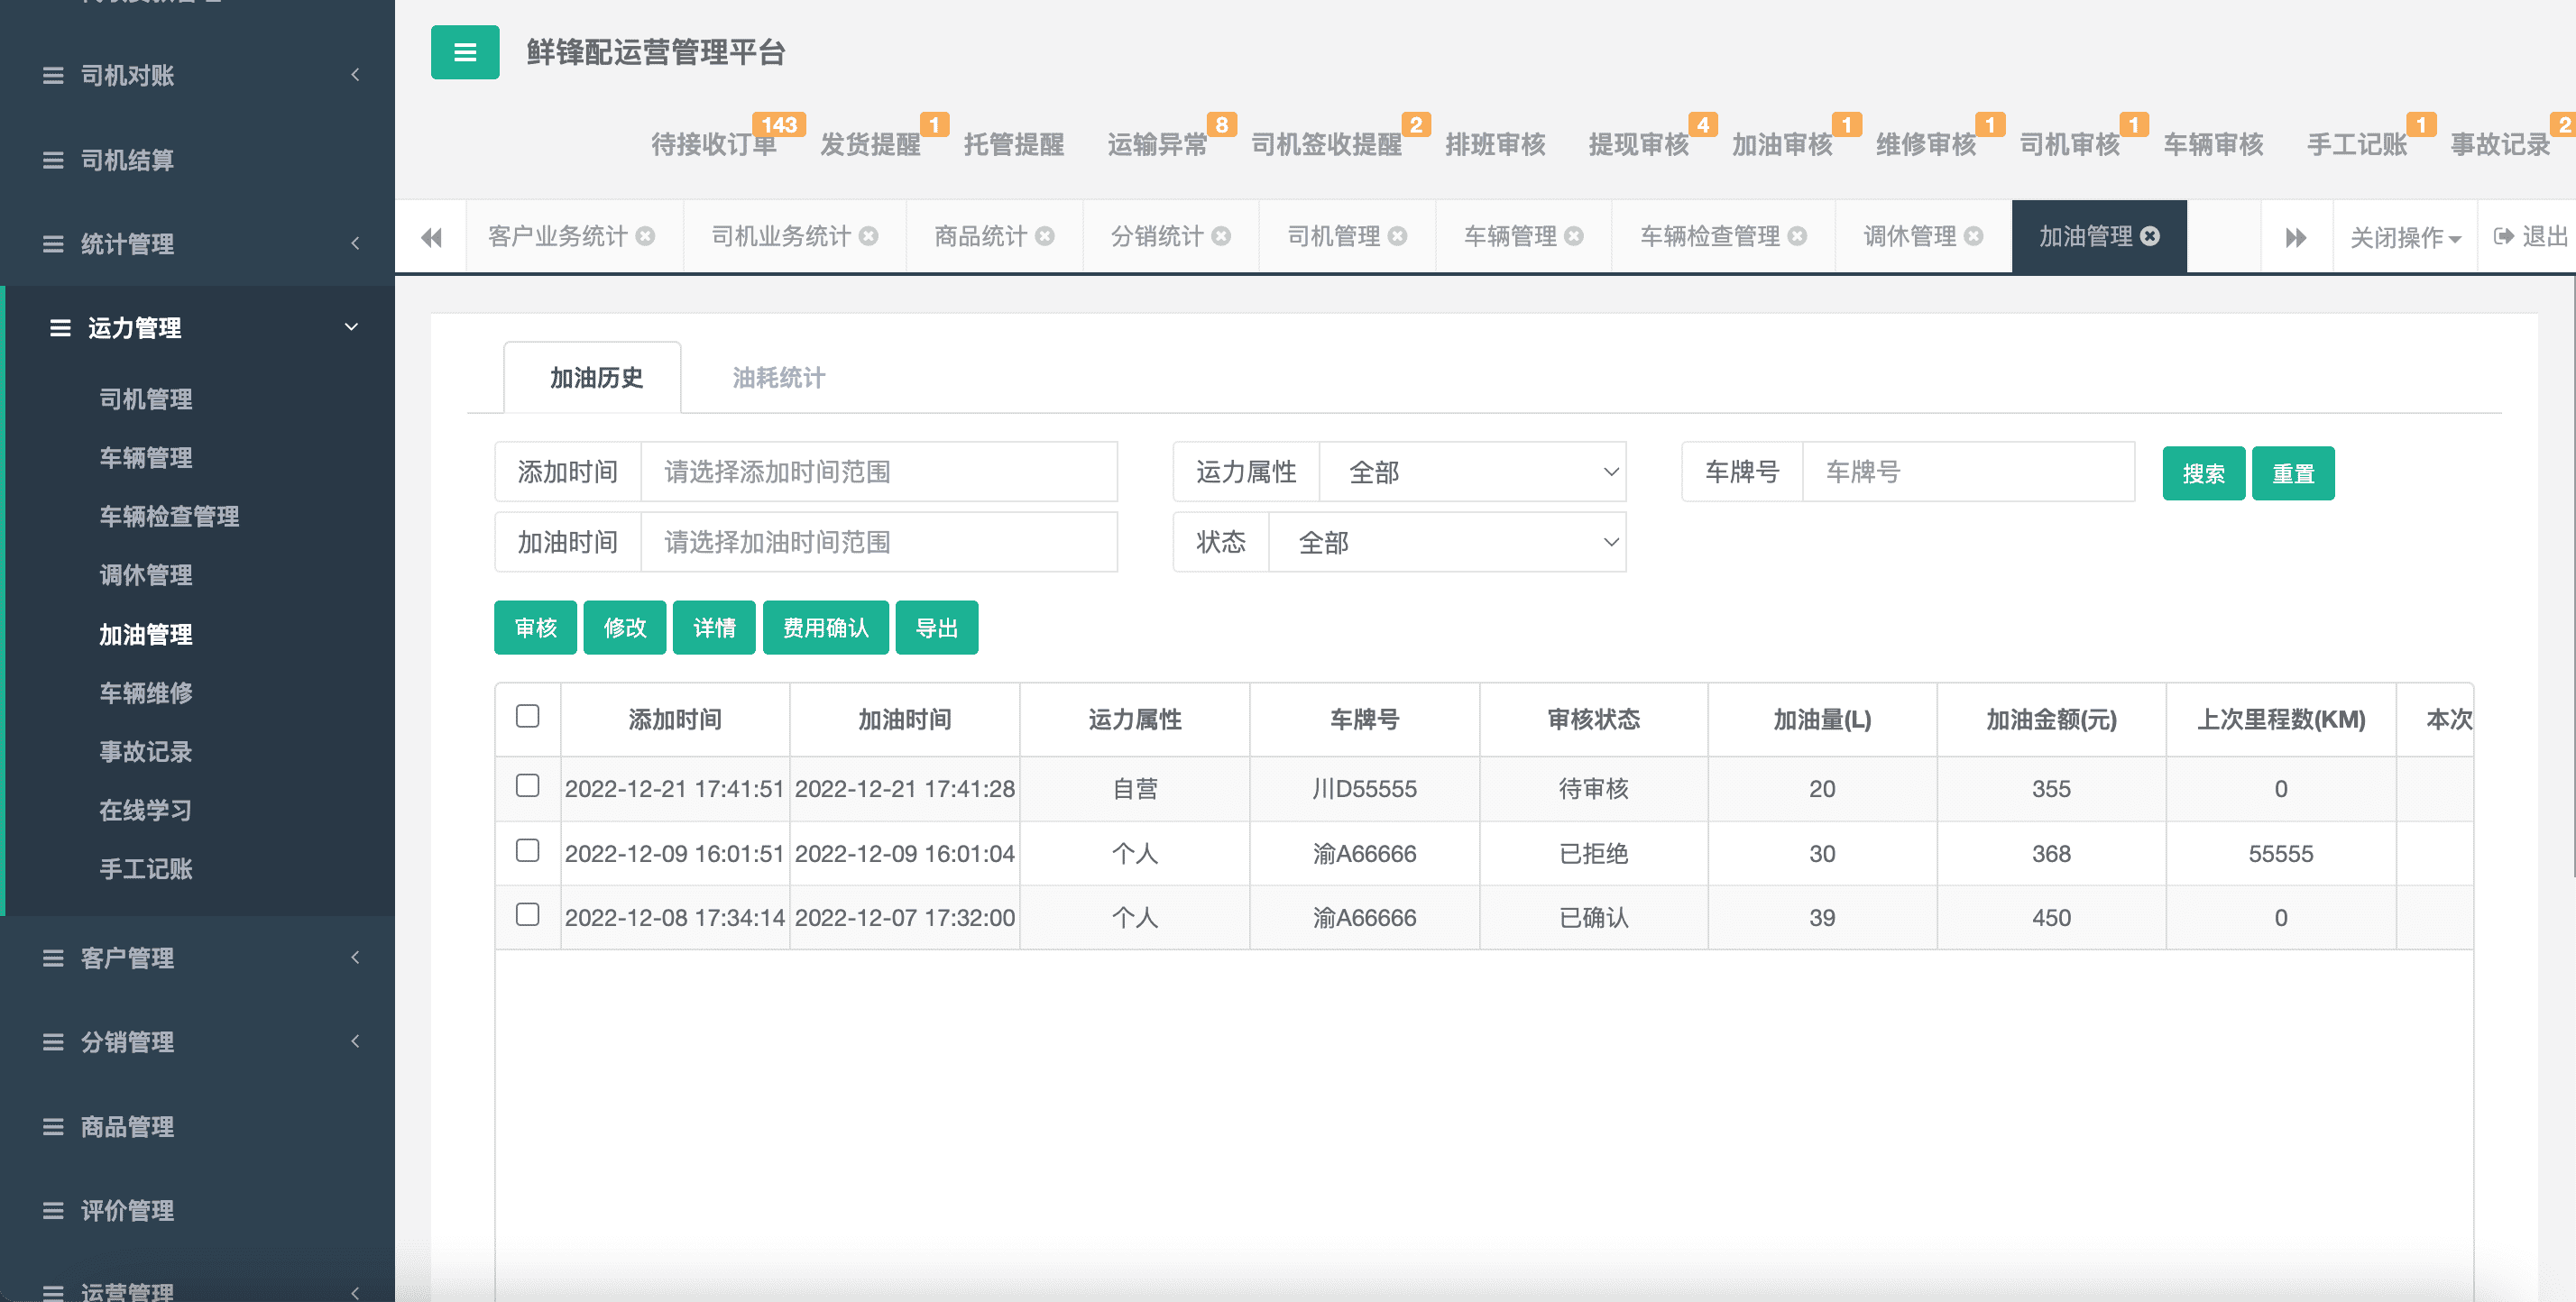Click the 加油时间 range input

click(x=879, y=542)
